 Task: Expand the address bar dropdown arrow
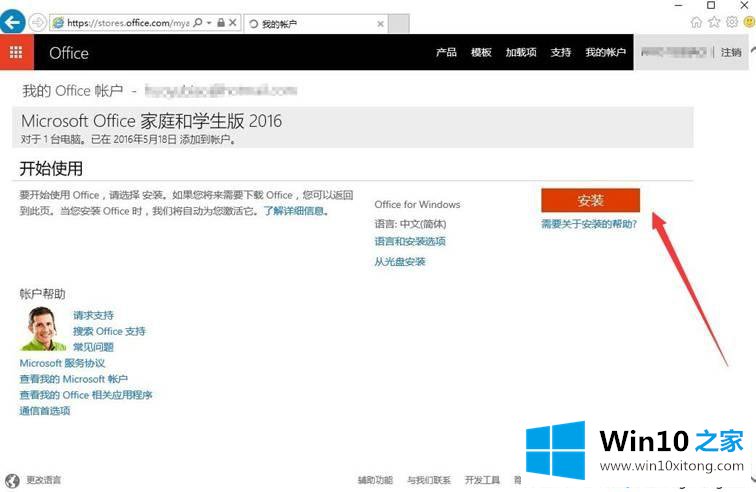click(209, 23)
